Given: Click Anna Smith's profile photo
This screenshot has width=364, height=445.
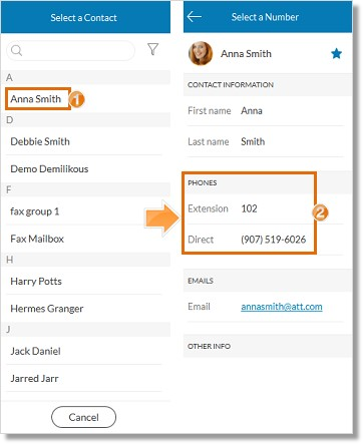Looking at the screenshot, I should [200, 53].
